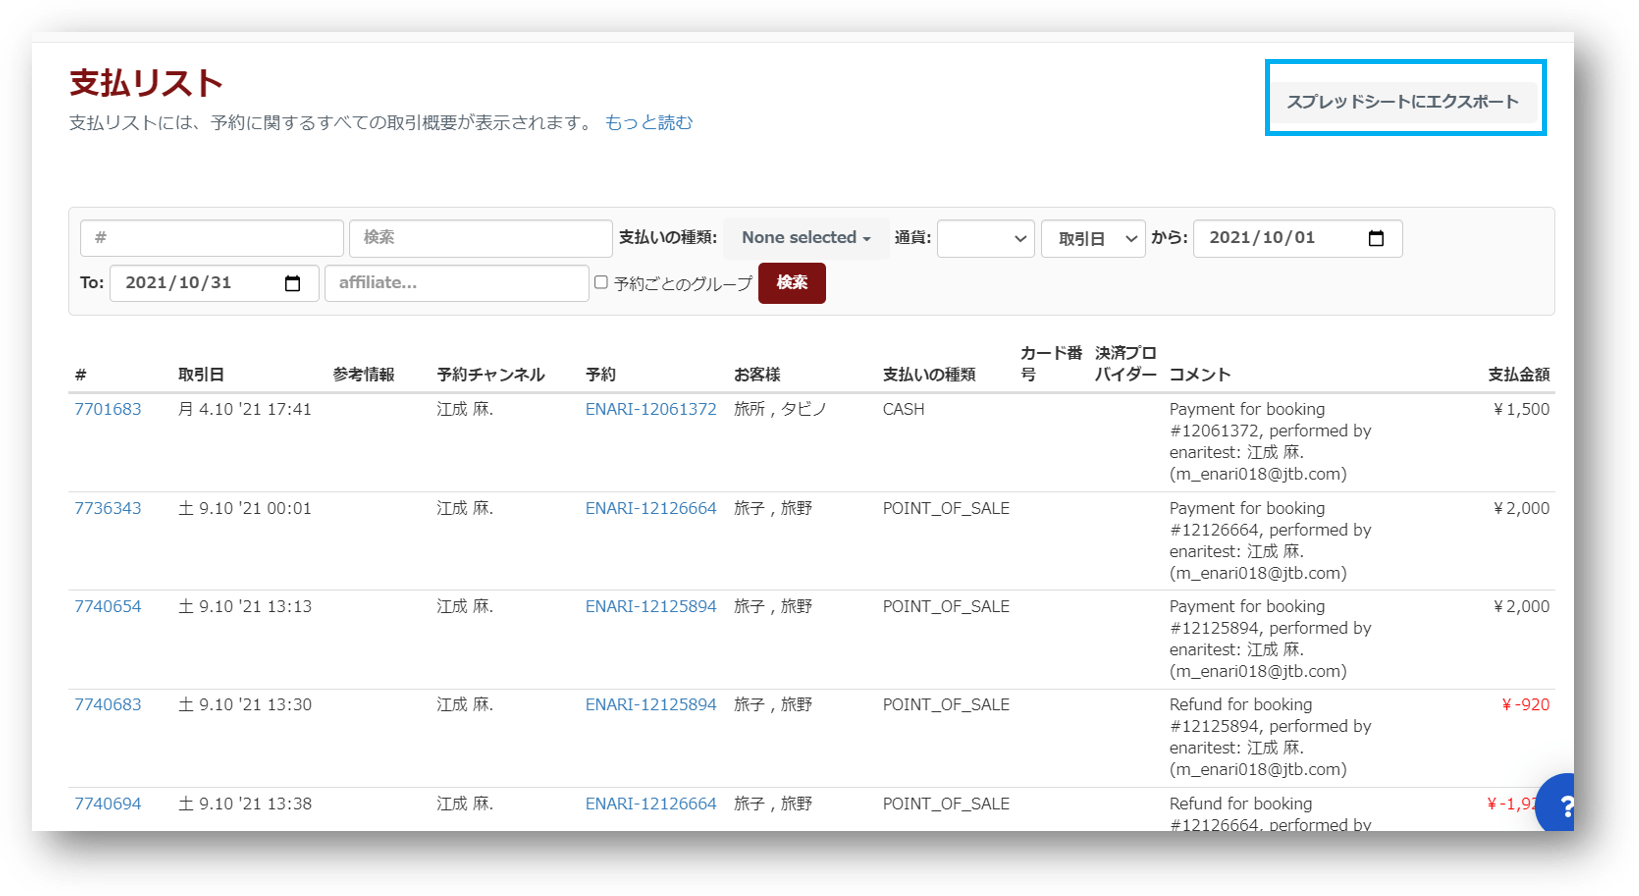Click the スプレッドシートにエクスポート button

(x=1402, y=102)
